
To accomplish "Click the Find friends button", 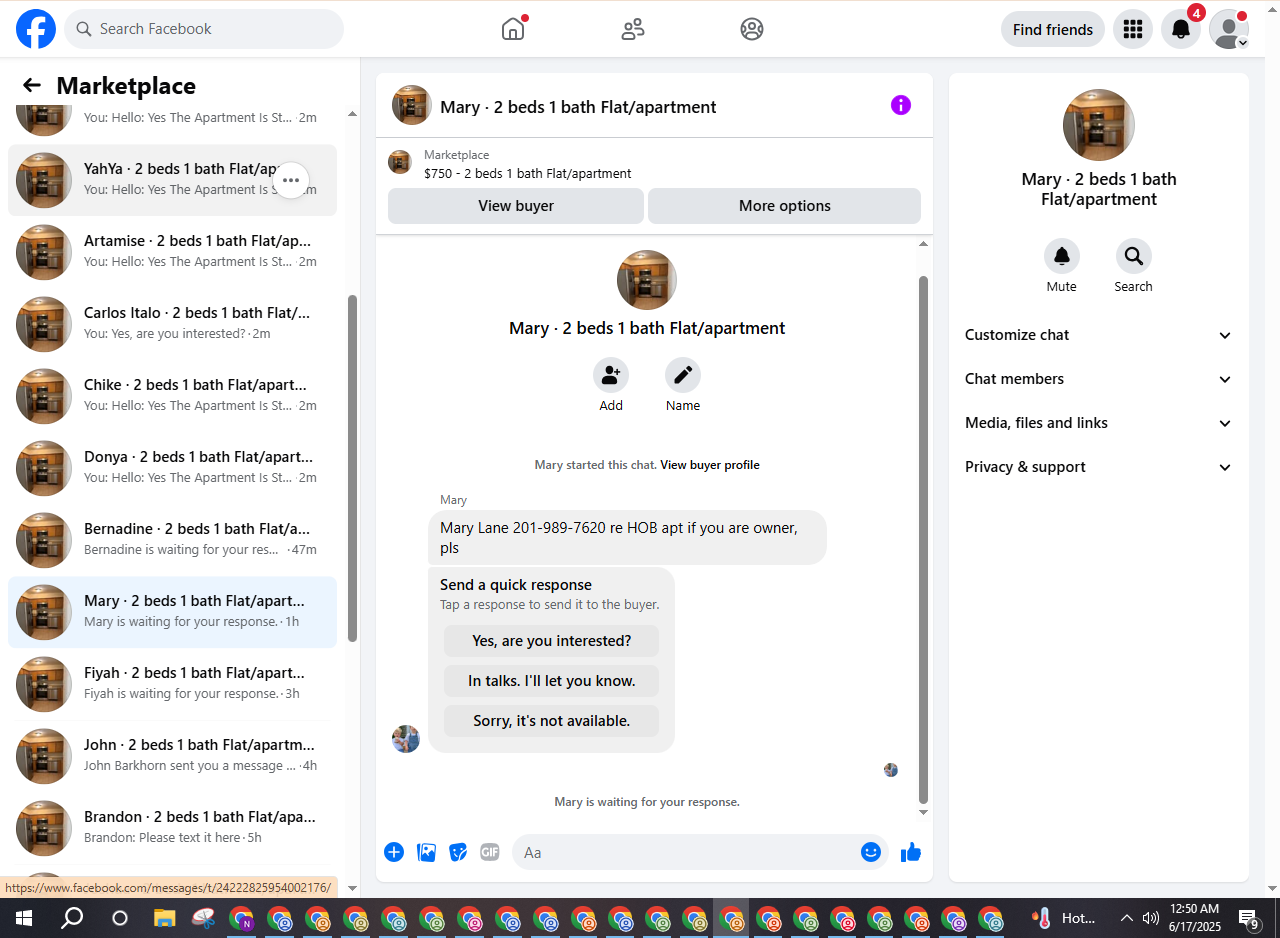I will 1053,29.
